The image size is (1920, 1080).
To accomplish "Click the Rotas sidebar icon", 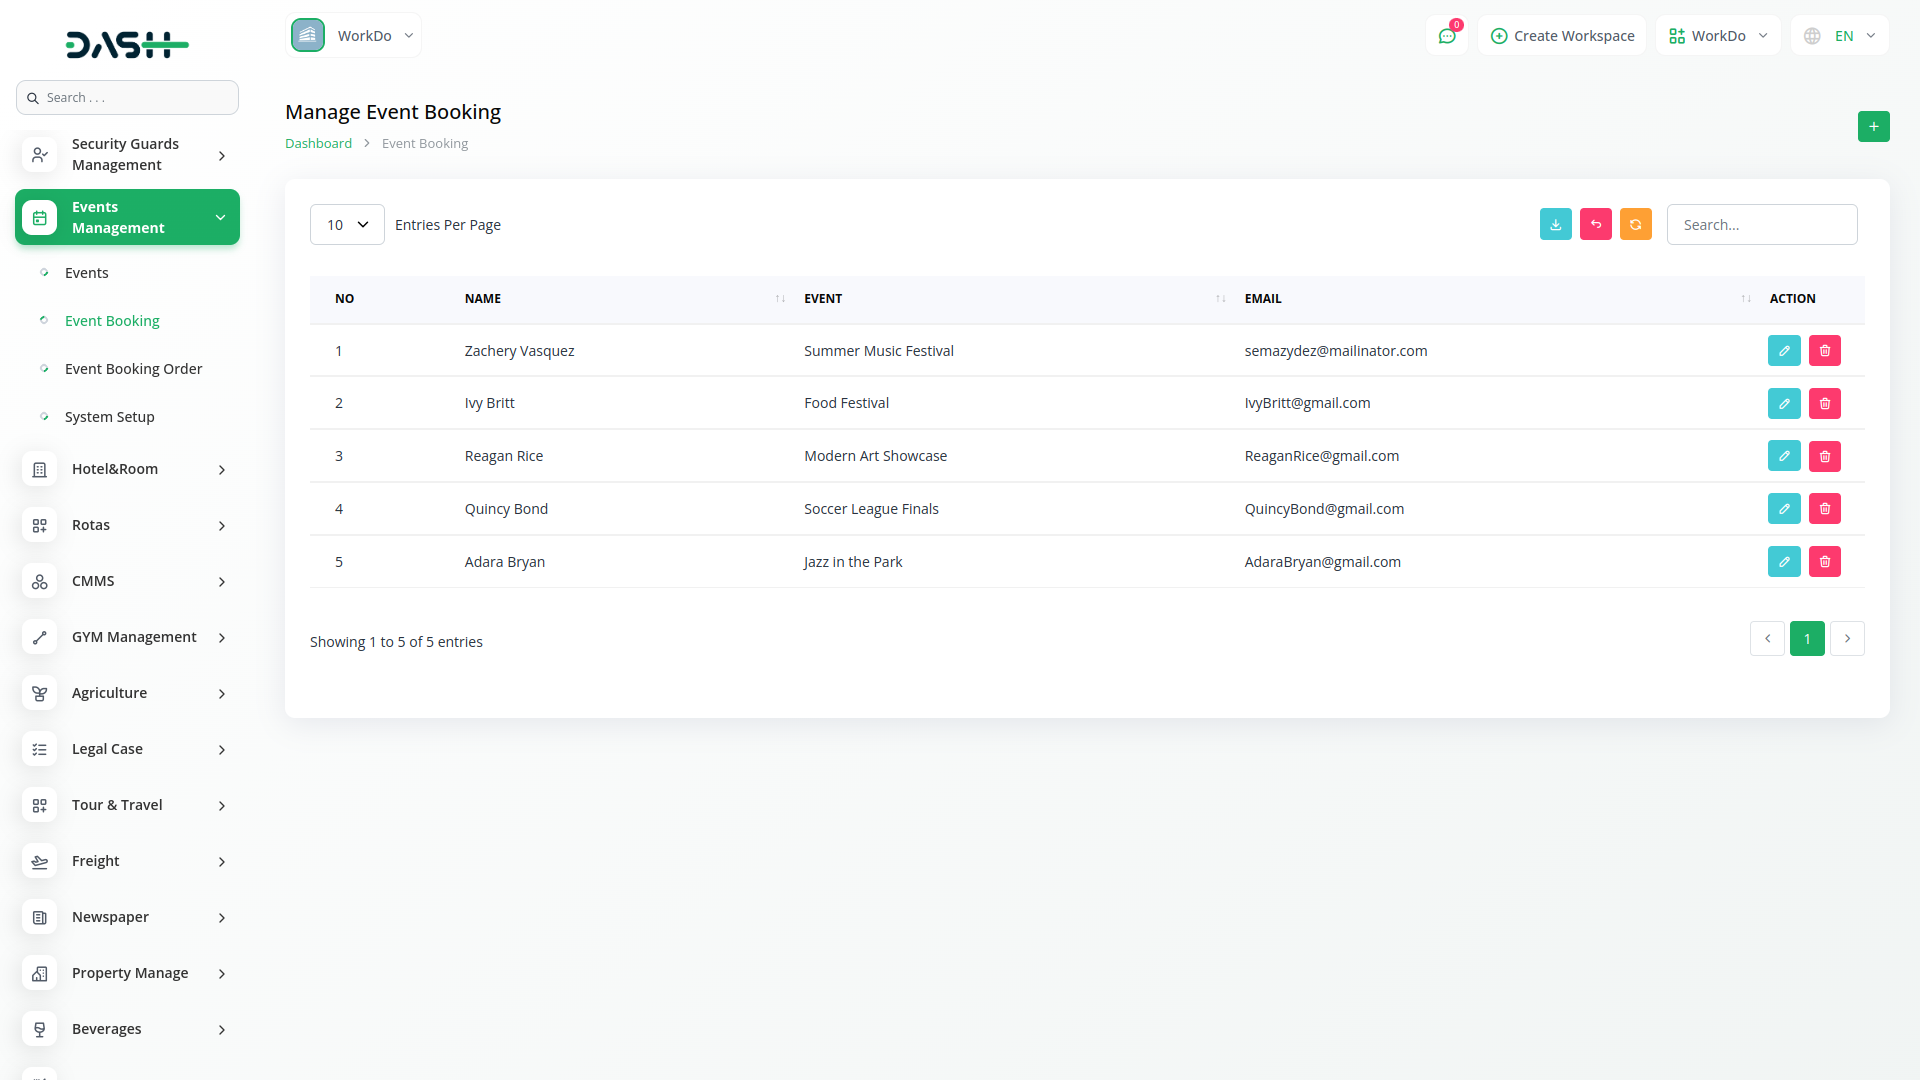I will [40, 525].
